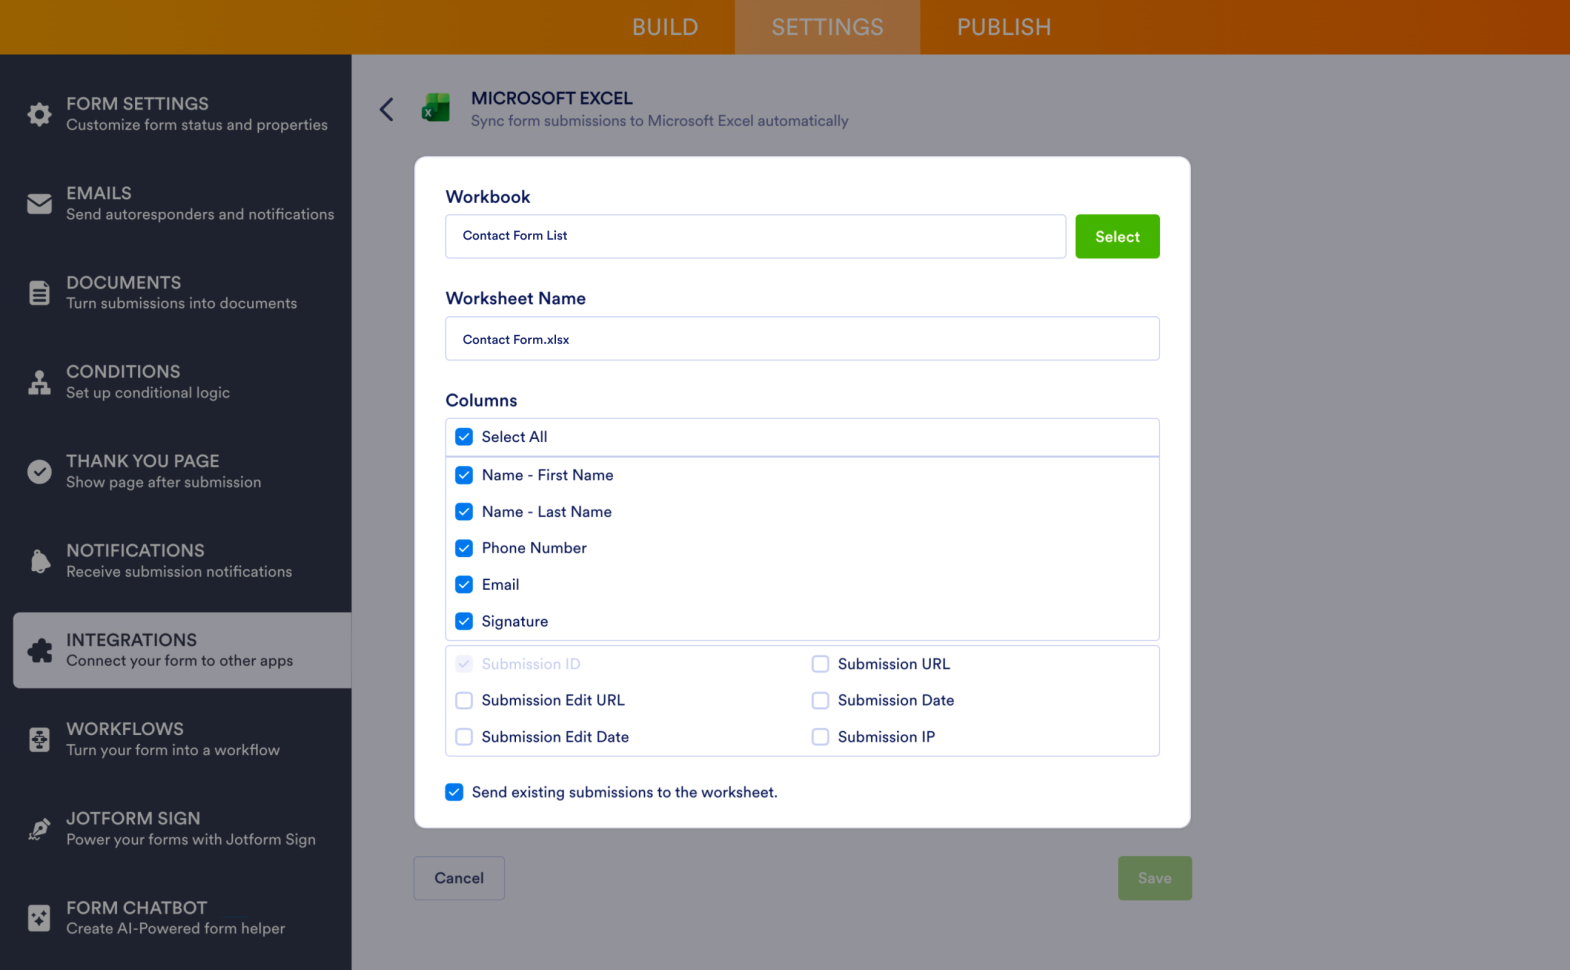Open the Form Chatbot icon

pyautogui.click(x=39, y=918)
